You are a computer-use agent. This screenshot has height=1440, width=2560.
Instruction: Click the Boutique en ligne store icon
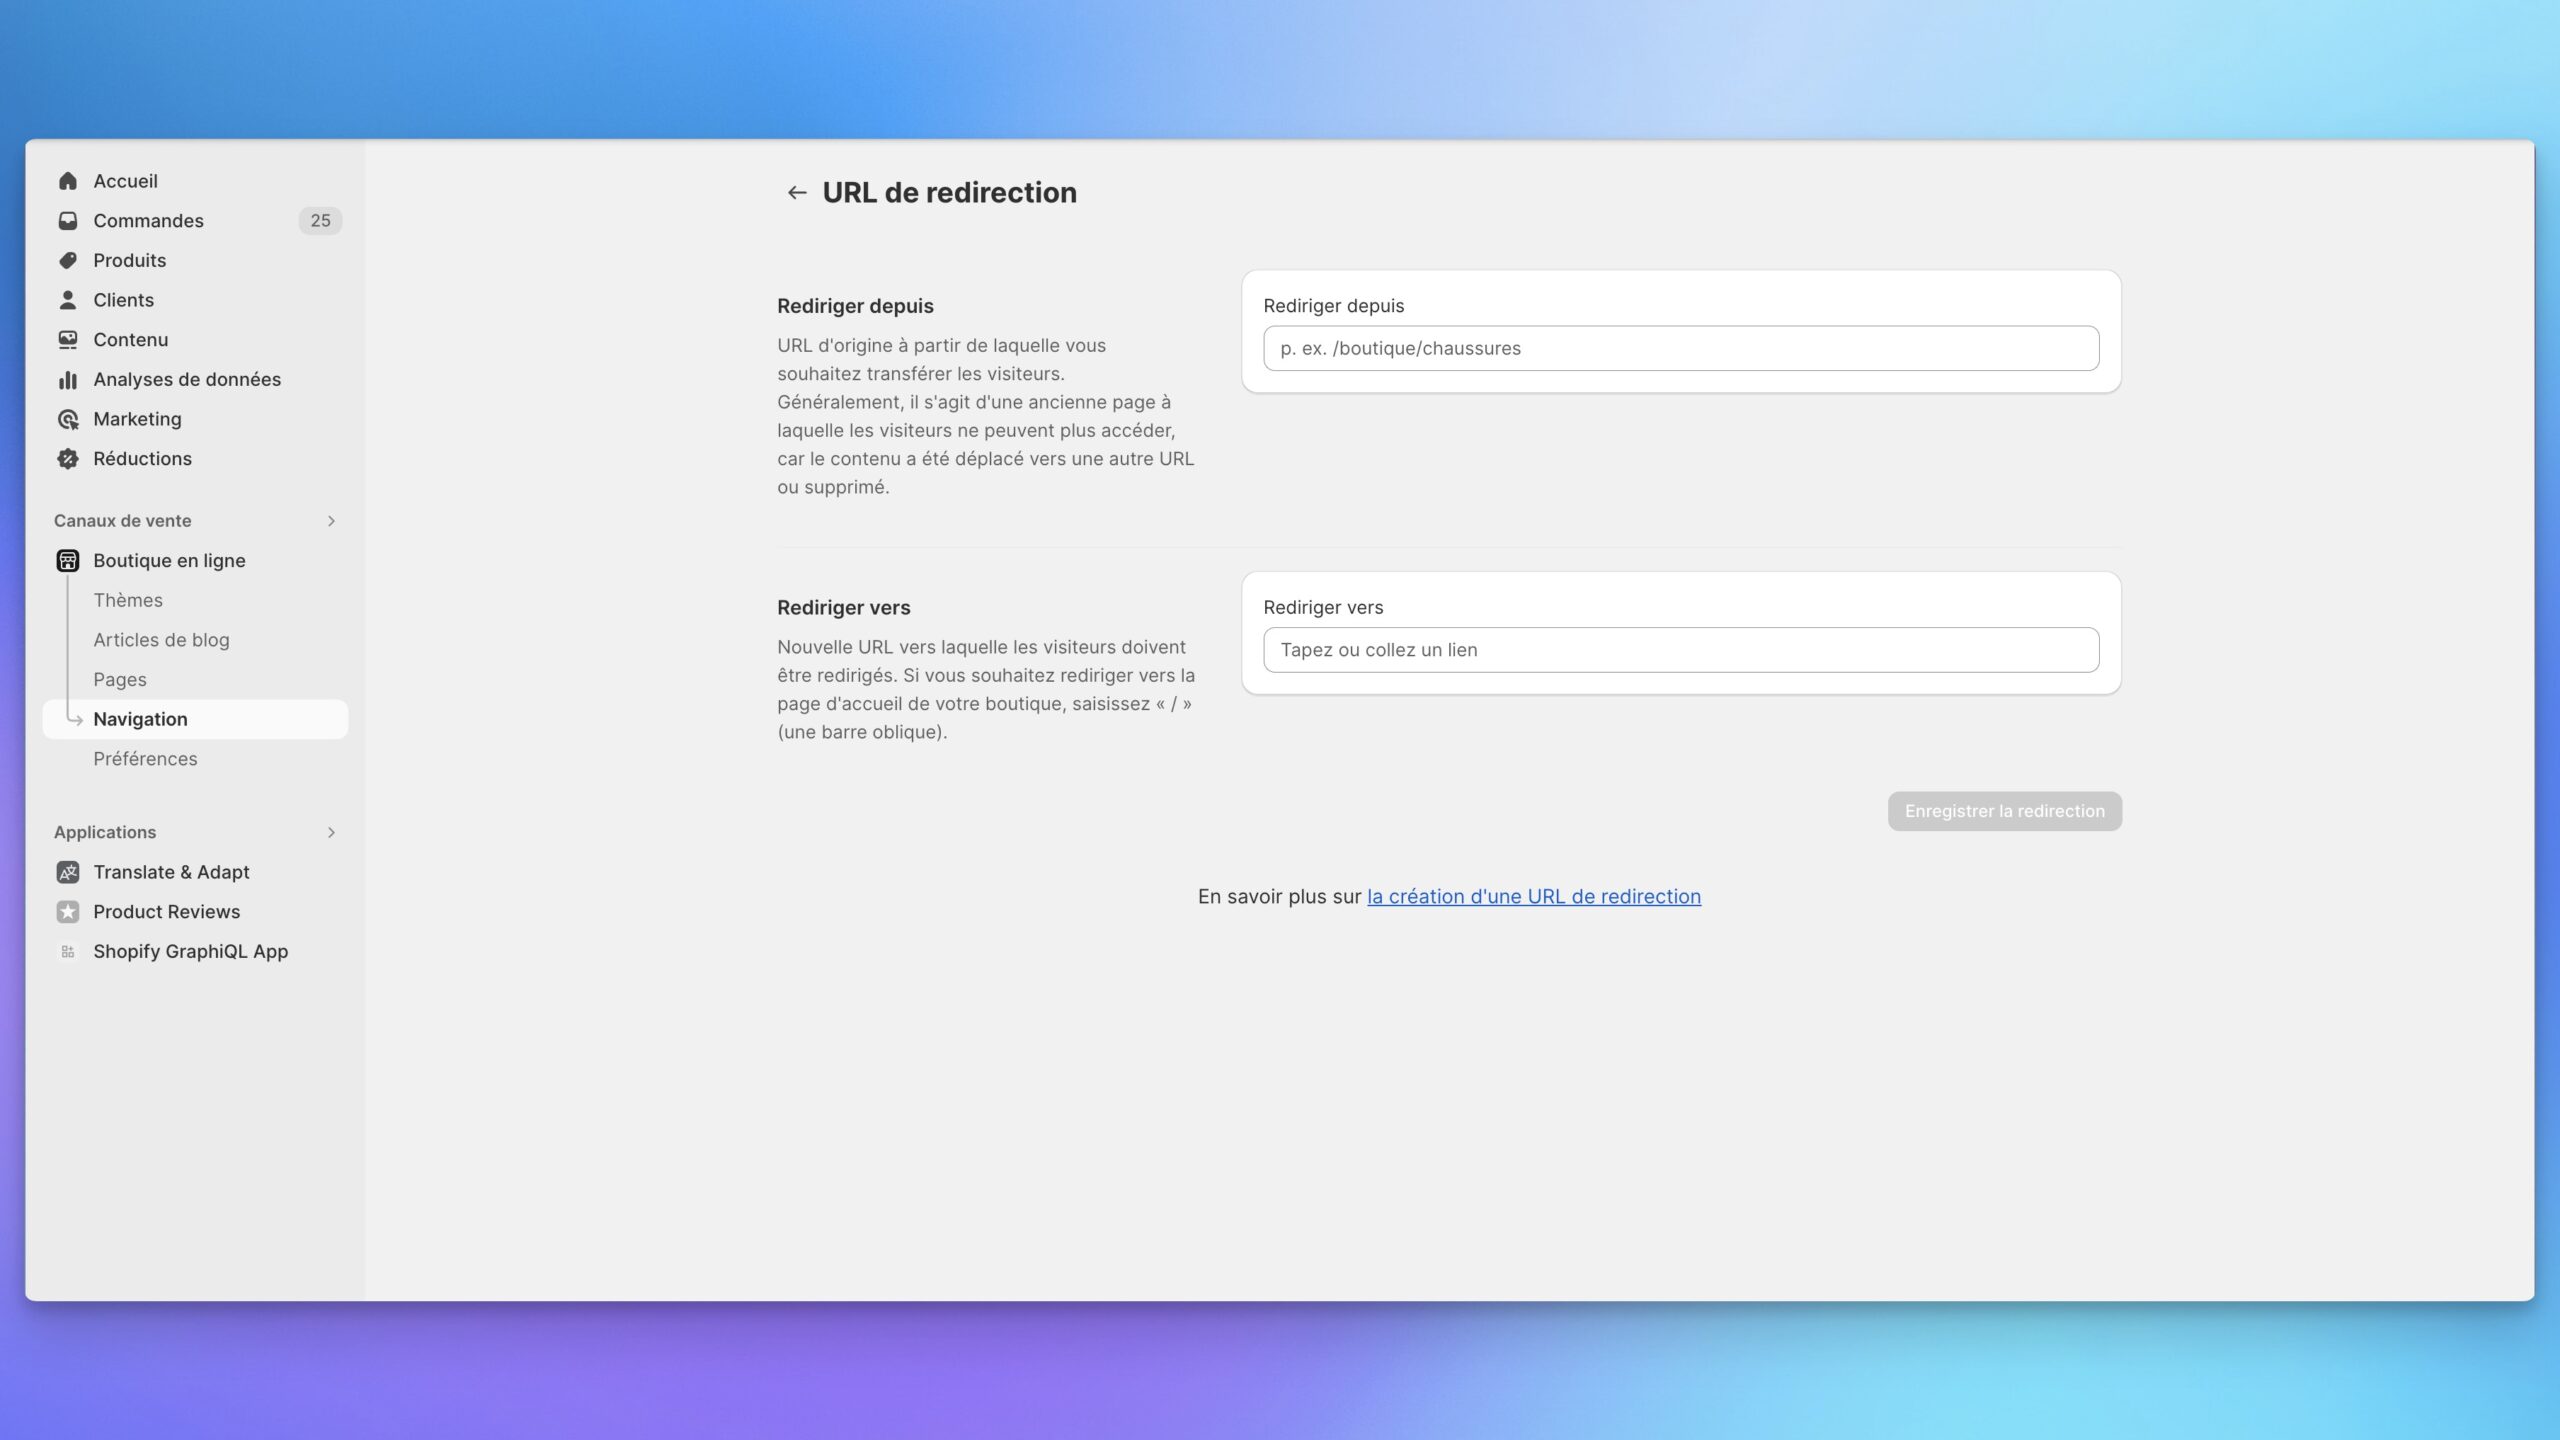click(x=68, y=561)
